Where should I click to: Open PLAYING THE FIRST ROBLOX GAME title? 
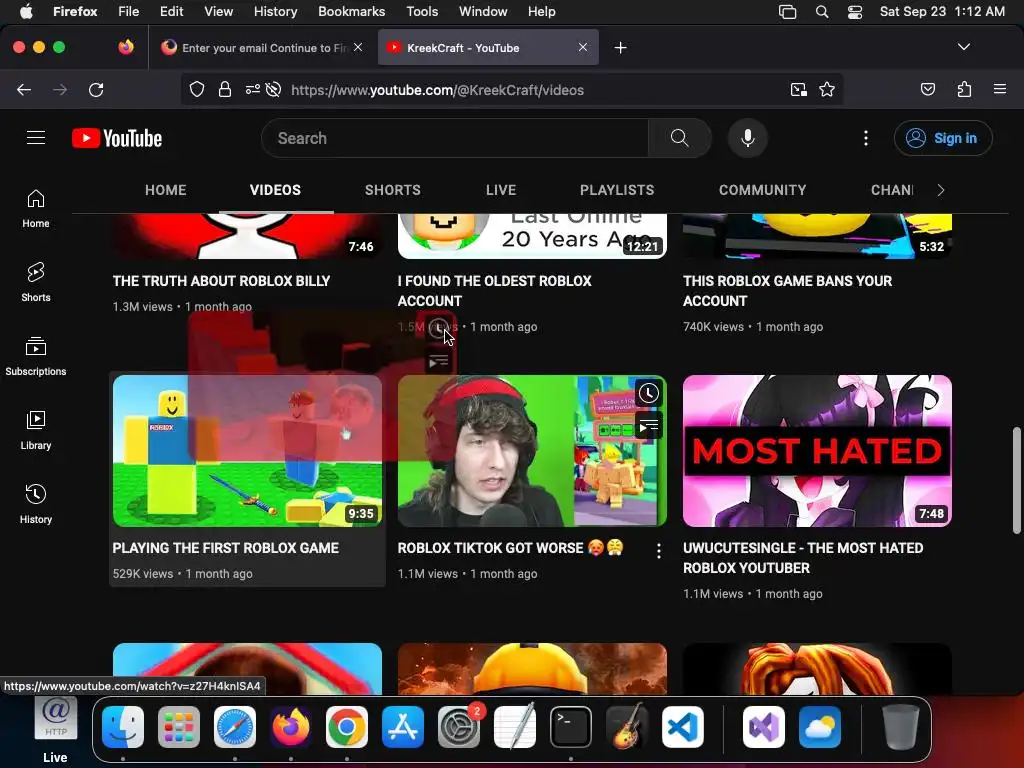225,548
